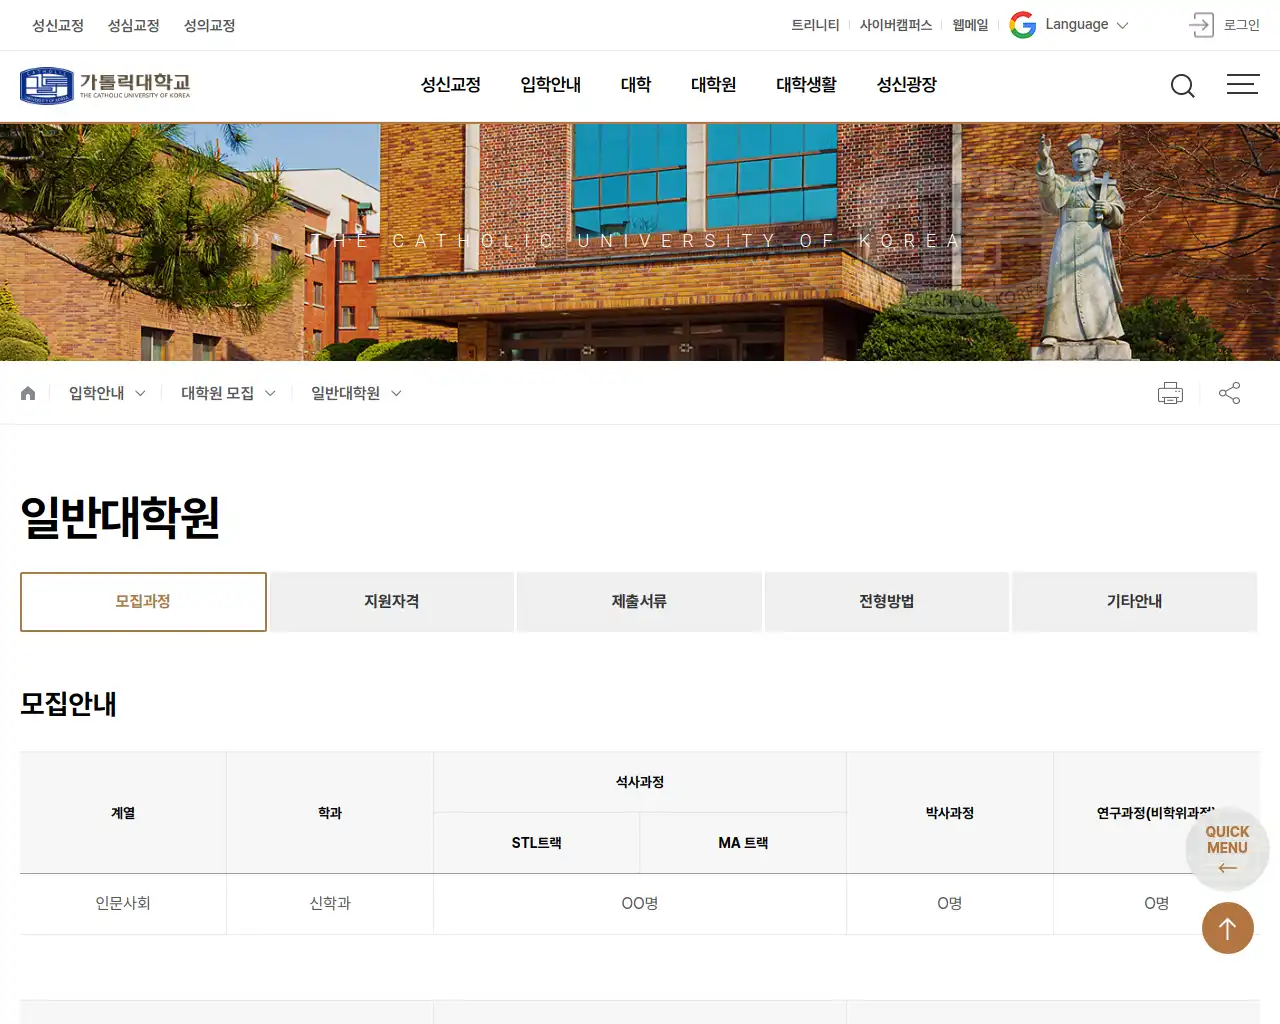
Task: Expand the Language dropdown
Action: [1087, 25]
